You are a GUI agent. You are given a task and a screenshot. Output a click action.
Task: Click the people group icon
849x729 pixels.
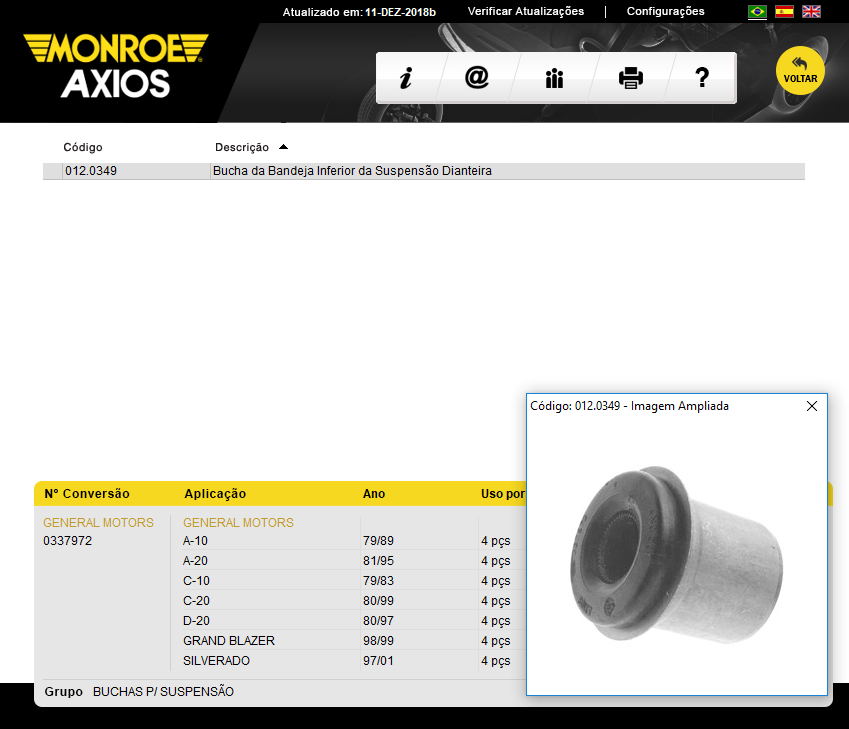point(554,78)
